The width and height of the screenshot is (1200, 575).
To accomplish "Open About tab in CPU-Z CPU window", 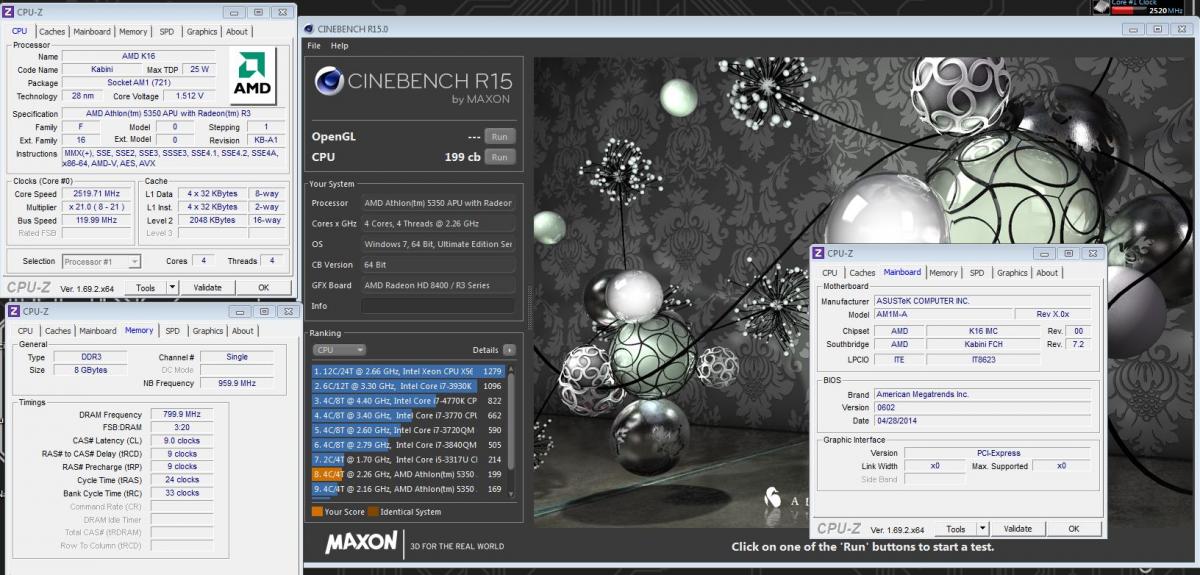I will pyautogui.click(x=237, y=31).
